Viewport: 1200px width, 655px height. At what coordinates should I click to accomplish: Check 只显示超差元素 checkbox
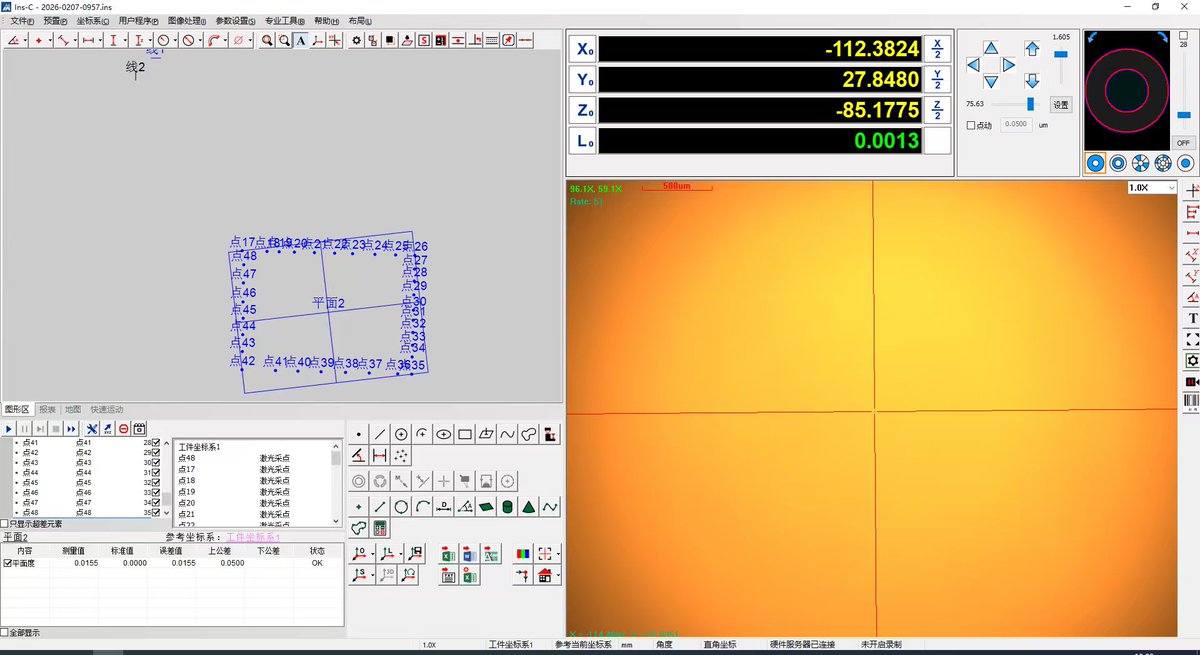(x=5, y=523)
